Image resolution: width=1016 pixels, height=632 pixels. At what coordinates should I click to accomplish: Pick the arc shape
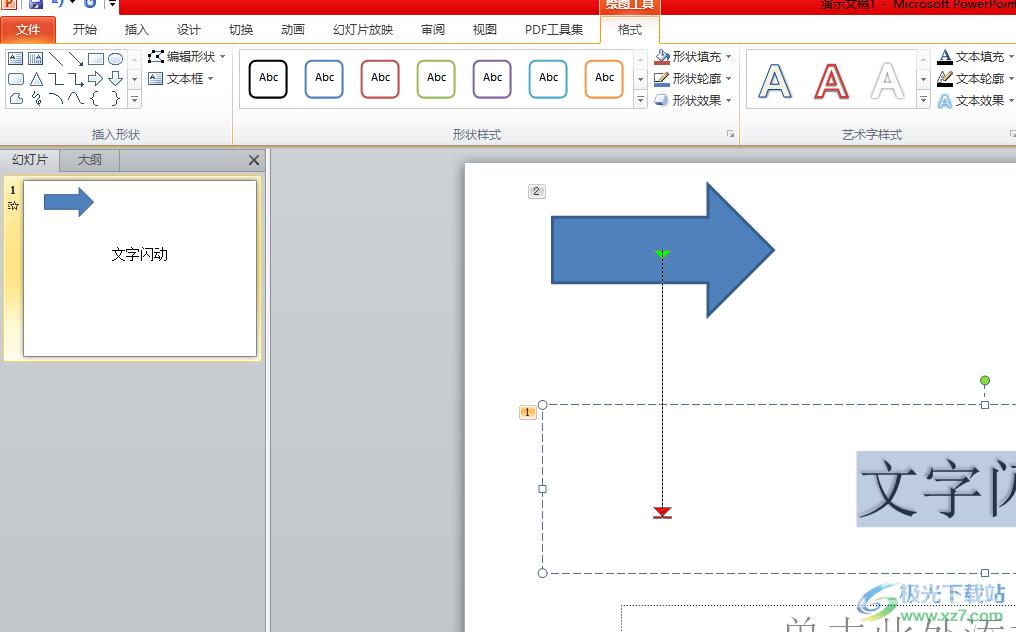(56, 99)
